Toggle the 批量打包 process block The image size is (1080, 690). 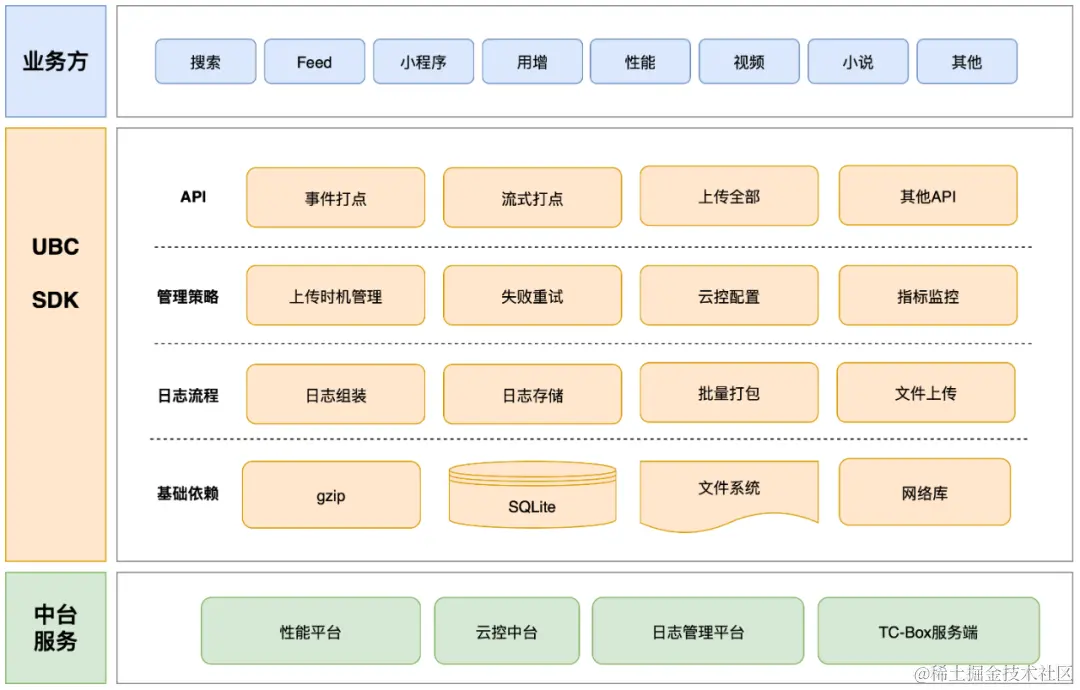729,393
